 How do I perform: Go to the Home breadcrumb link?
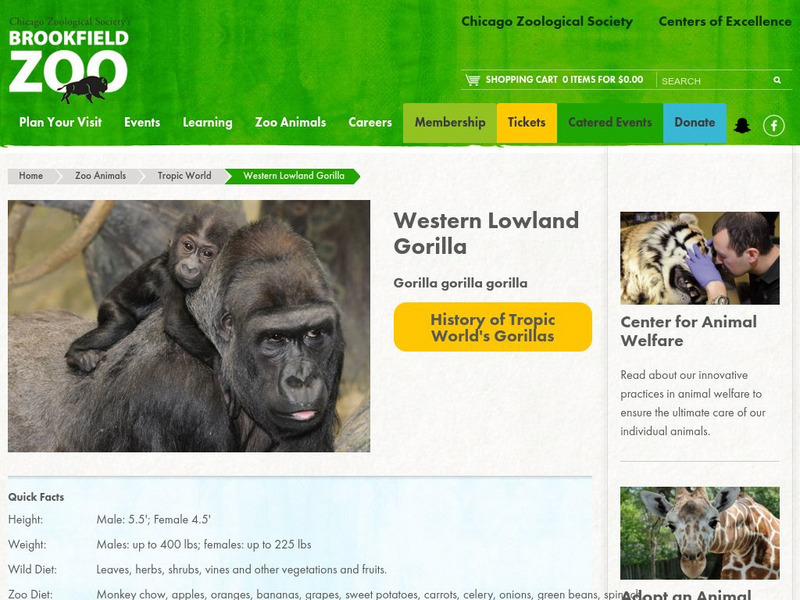tap(31, 176)
